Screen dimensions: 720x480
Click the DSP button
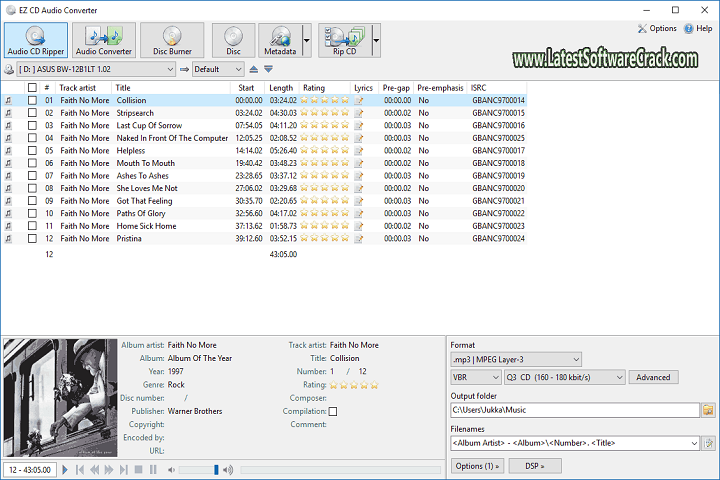tap(534, 466)
